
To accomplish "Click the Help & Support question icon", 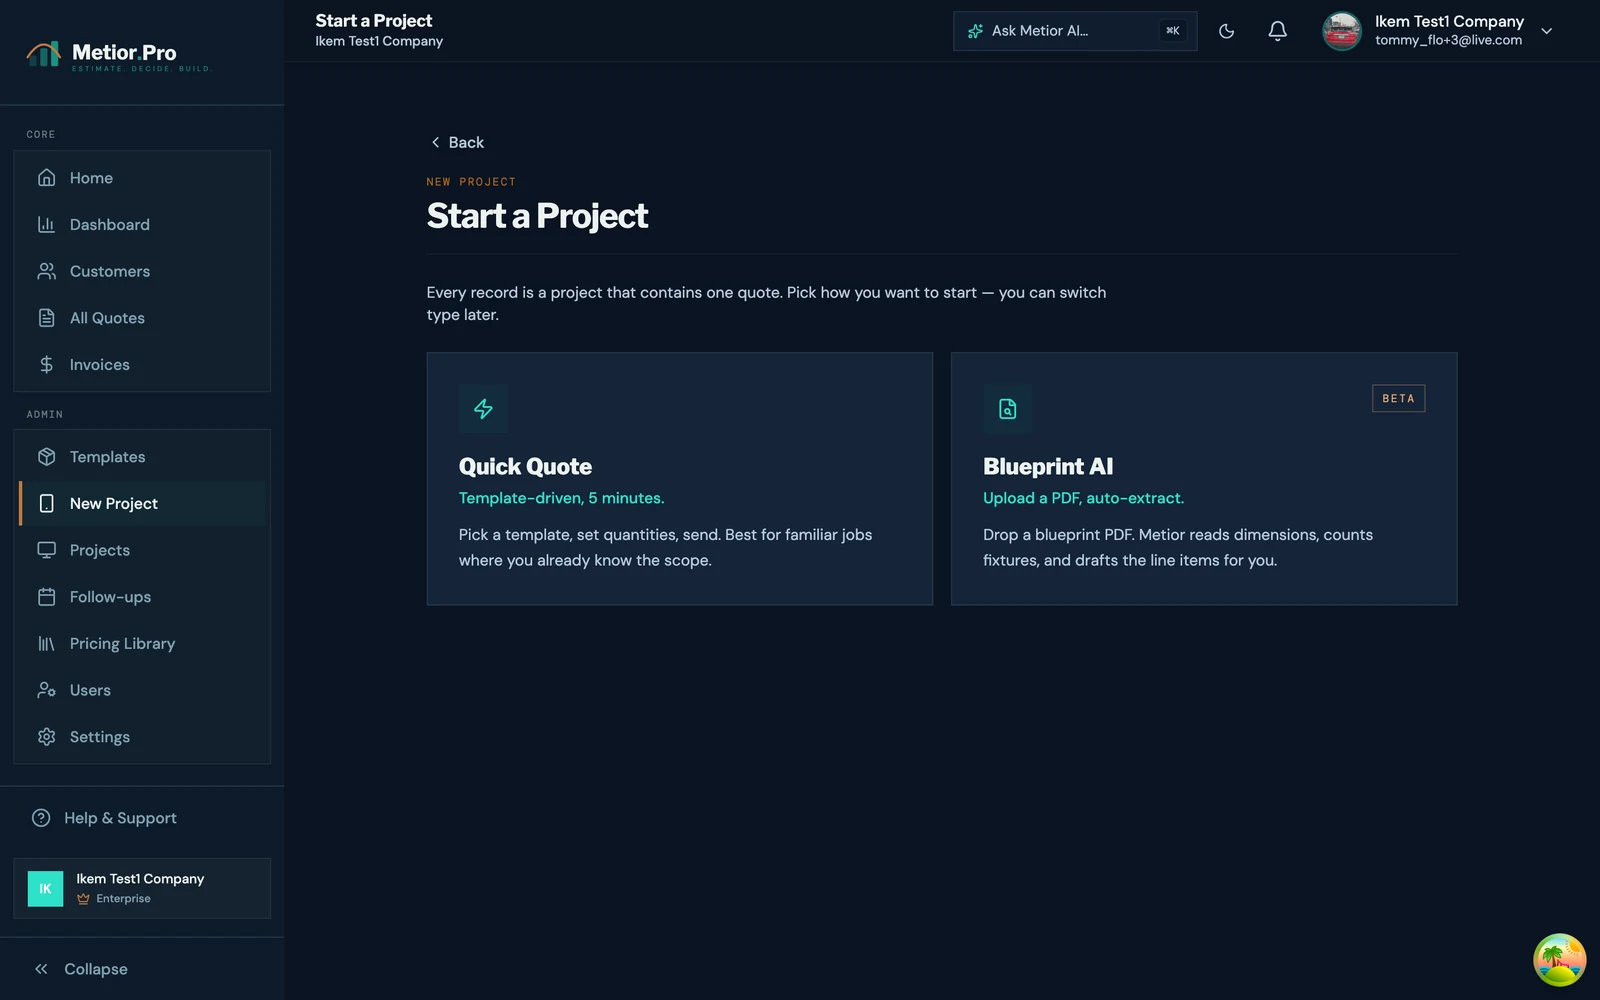I will (x=41, y=818).
